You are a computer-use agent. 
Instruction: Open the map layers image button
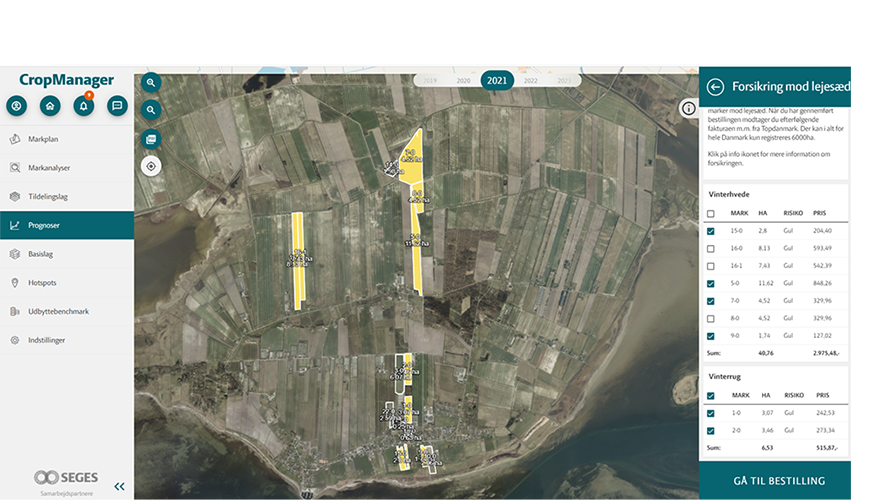(151, 139)
